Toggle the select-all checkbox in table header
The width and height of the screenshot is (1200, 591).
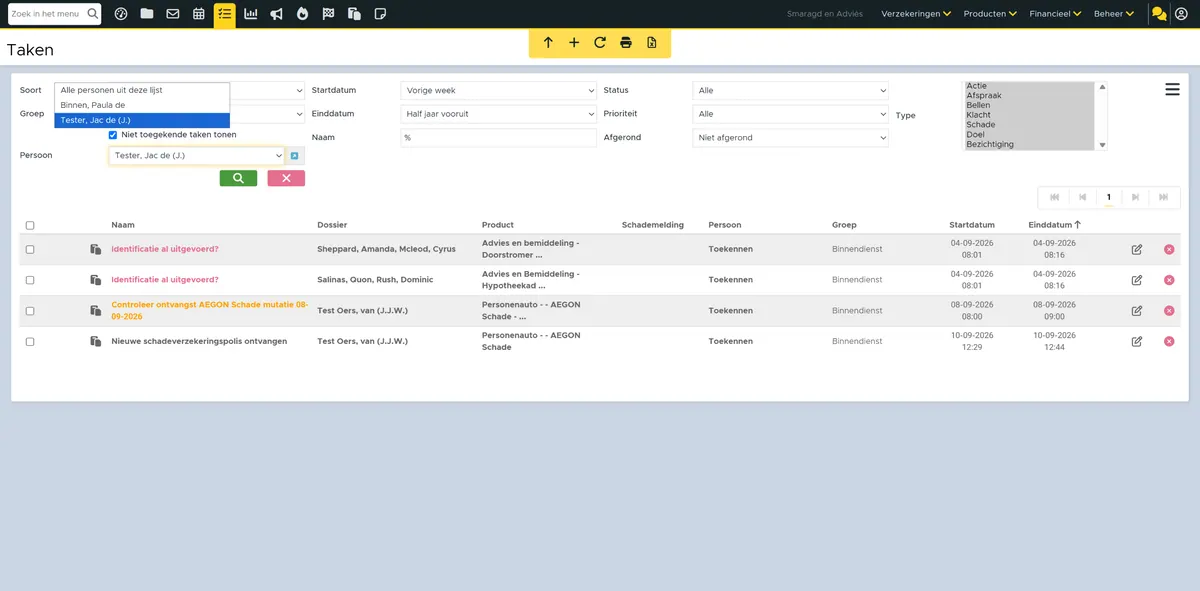pyautogui.click(x=30, y=226)
